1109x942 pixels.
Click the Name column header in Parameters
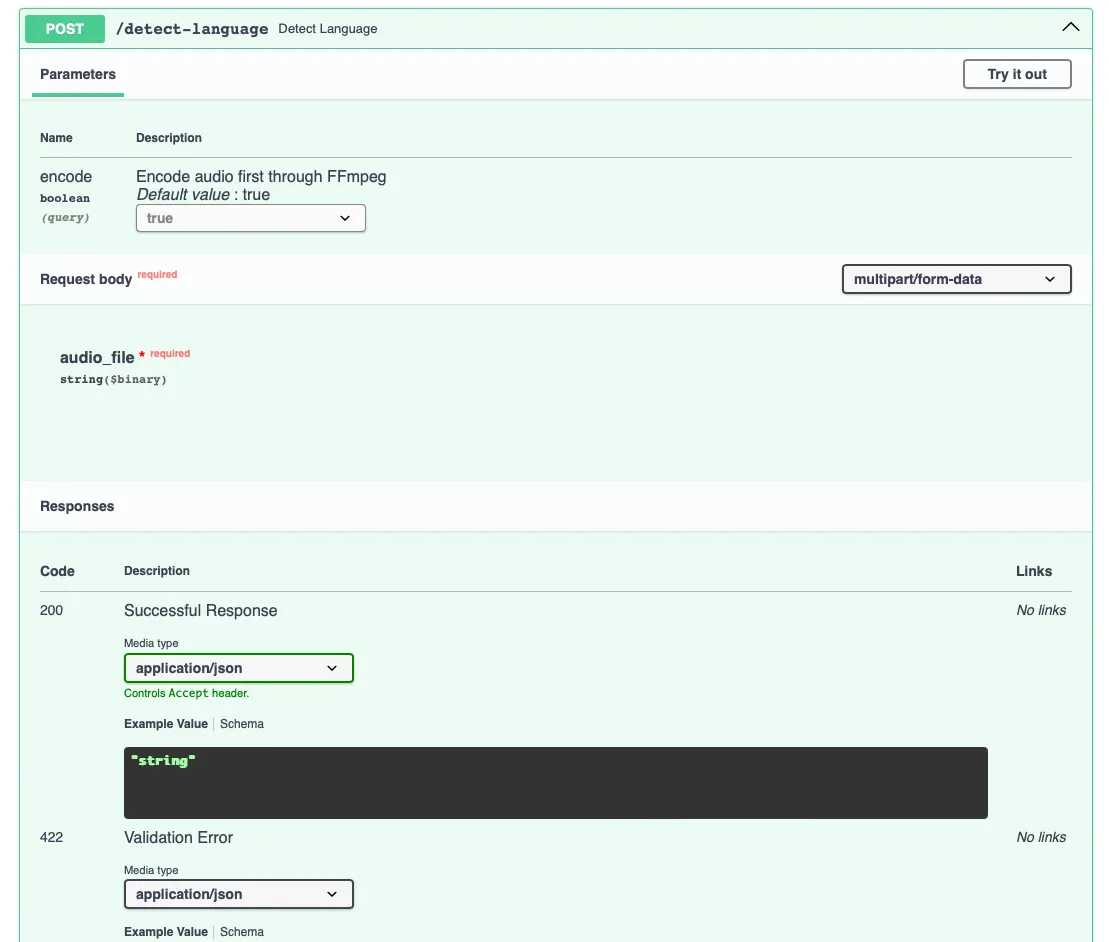[x=56, y=138]
